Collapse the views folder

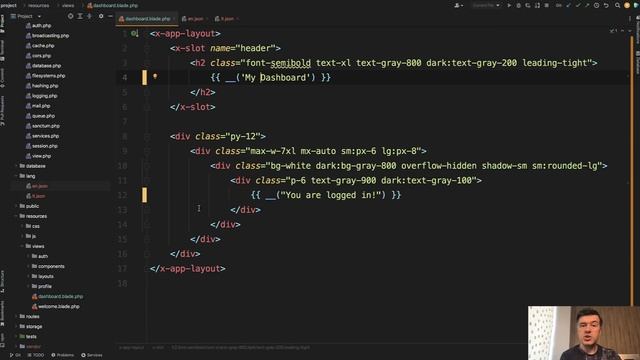[x=22, y=246]
